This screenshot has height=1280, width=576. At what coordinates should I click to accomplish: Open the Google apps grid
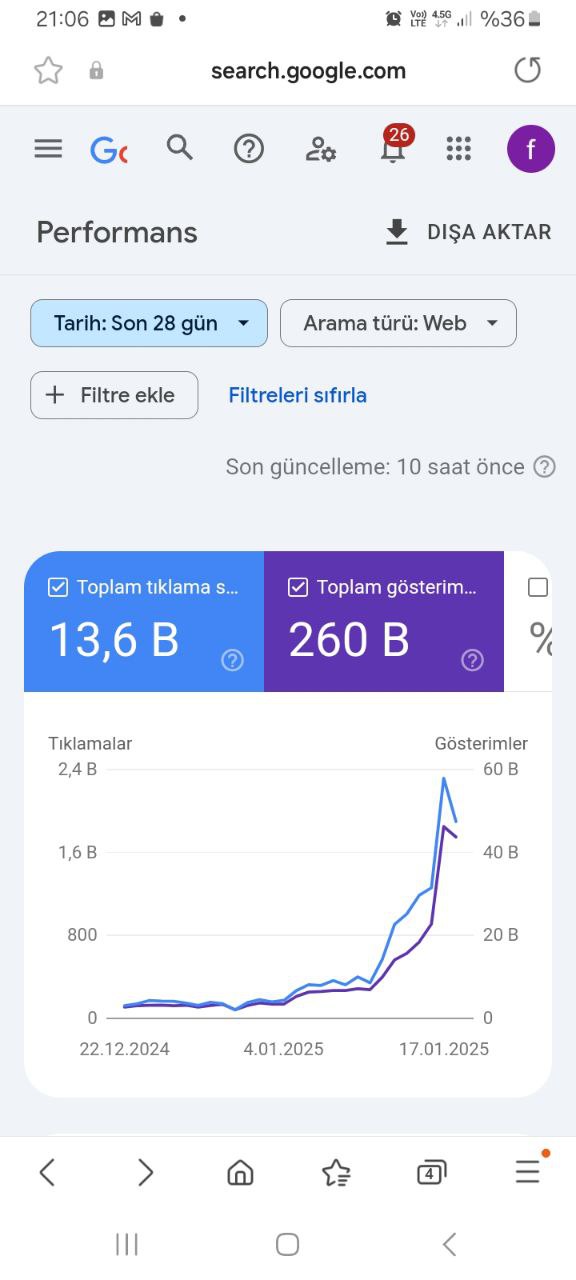(x=458, y=149)
